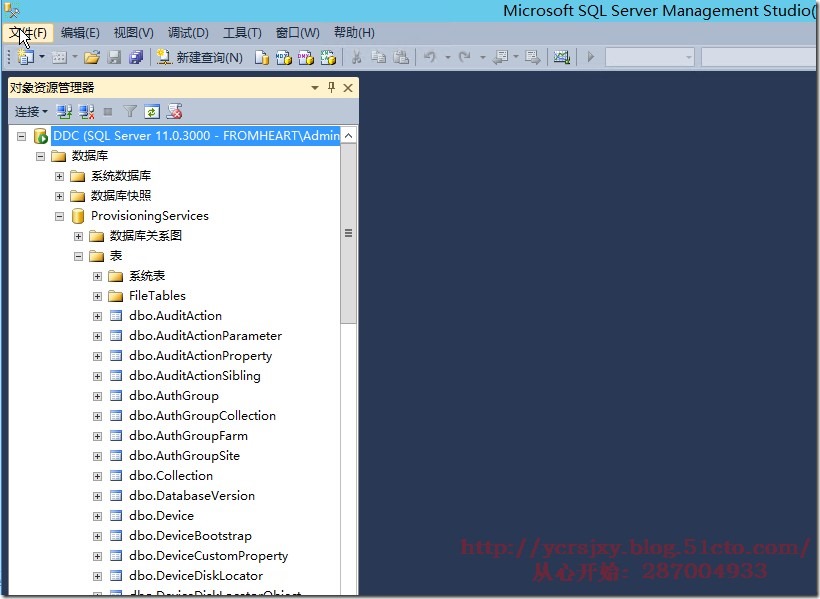Click the Copy icon in toolbar

(378, 56)
